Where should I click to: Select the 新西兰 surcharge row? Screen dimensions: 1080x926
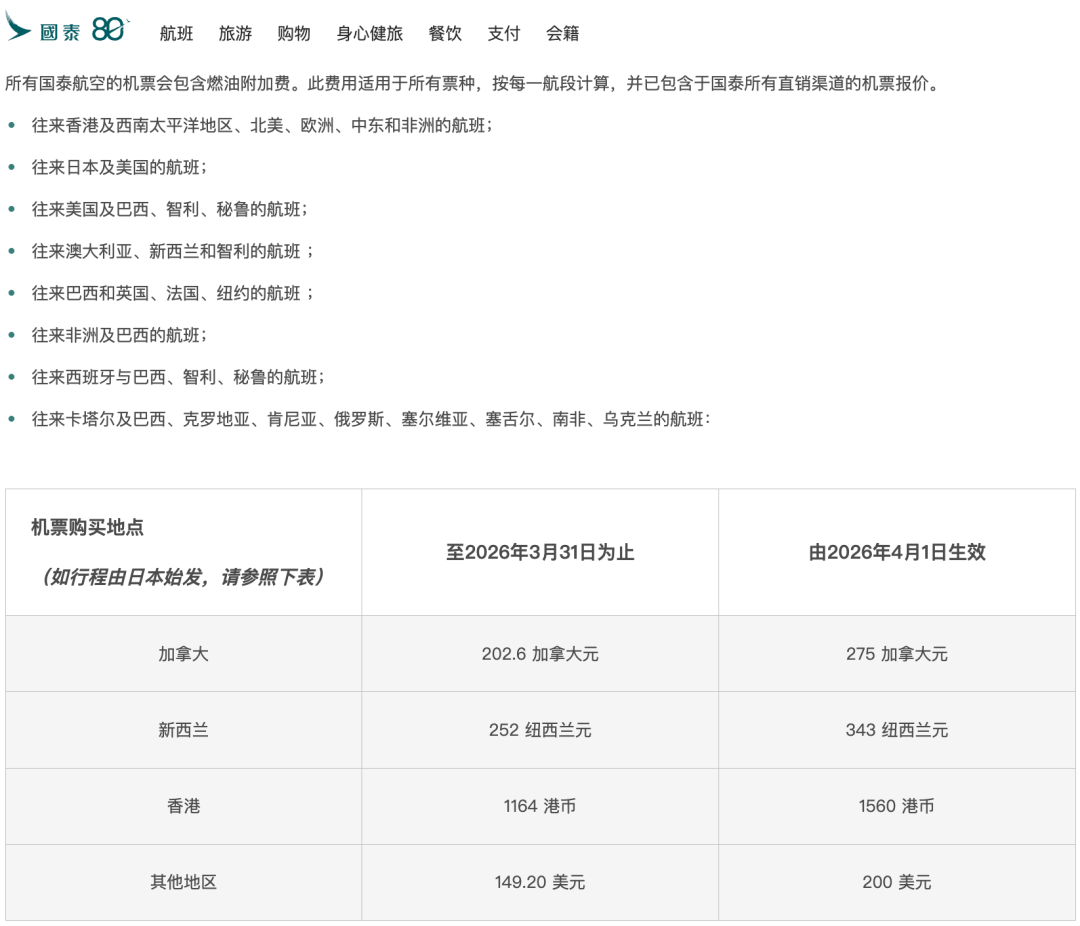point(184,730)
